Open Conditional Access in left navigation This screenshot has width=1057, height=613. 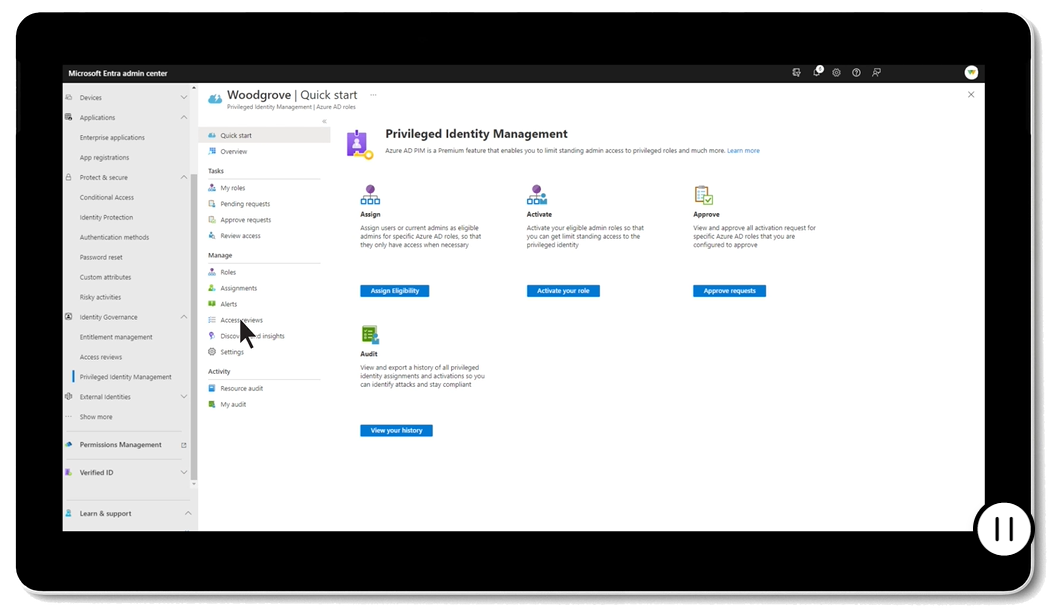[x=106, y=197]
